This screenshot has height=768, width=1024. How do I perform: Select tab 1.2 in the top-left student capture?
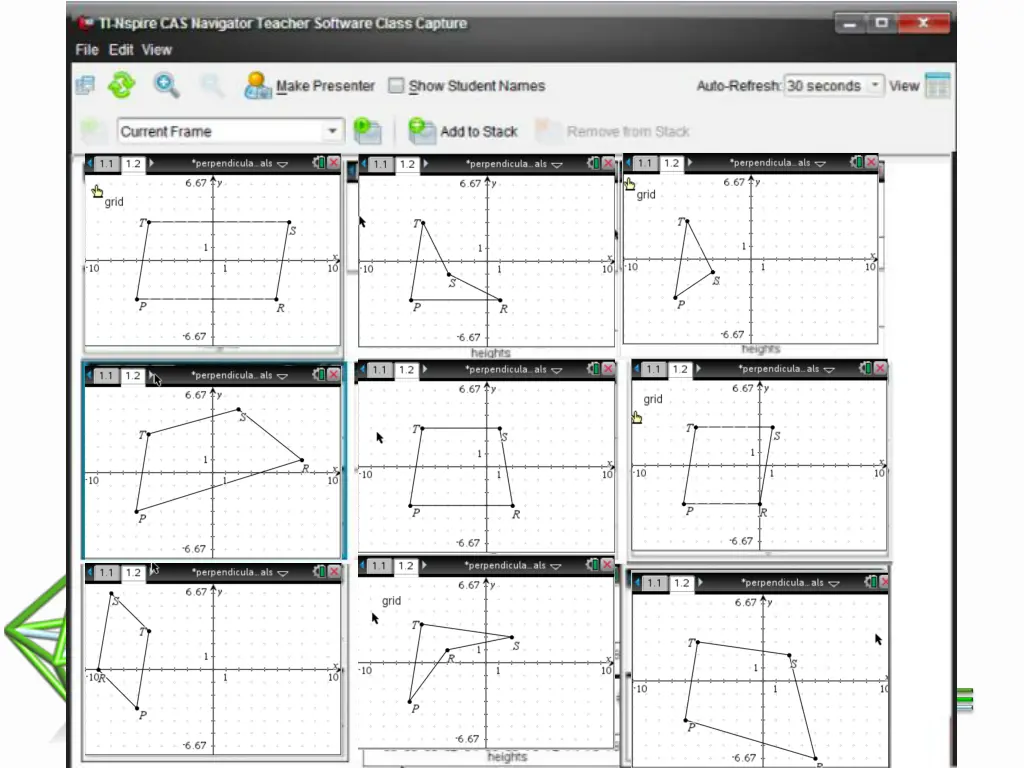click(133, 163)
